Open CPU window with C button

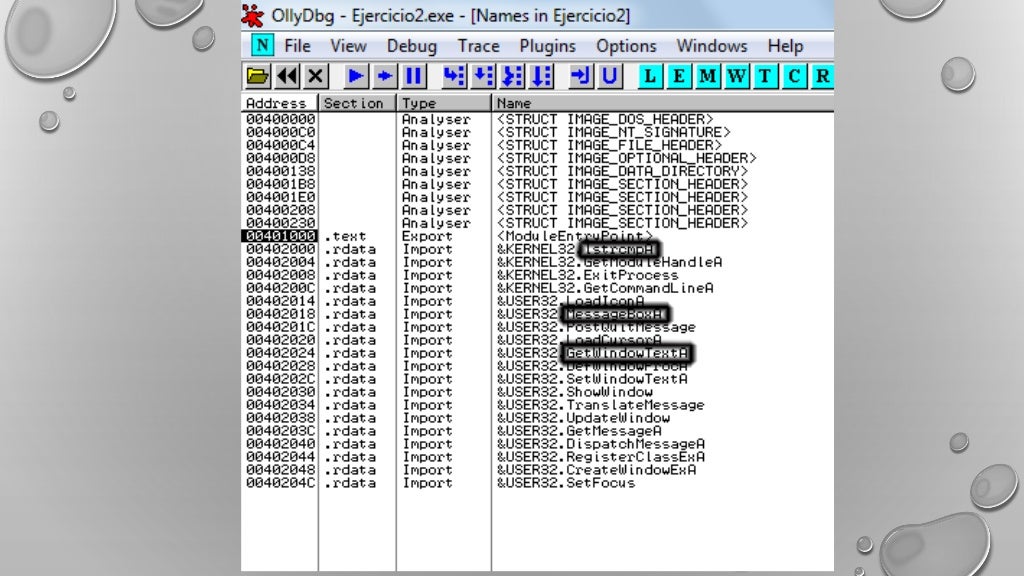click(x=793, y=76)
